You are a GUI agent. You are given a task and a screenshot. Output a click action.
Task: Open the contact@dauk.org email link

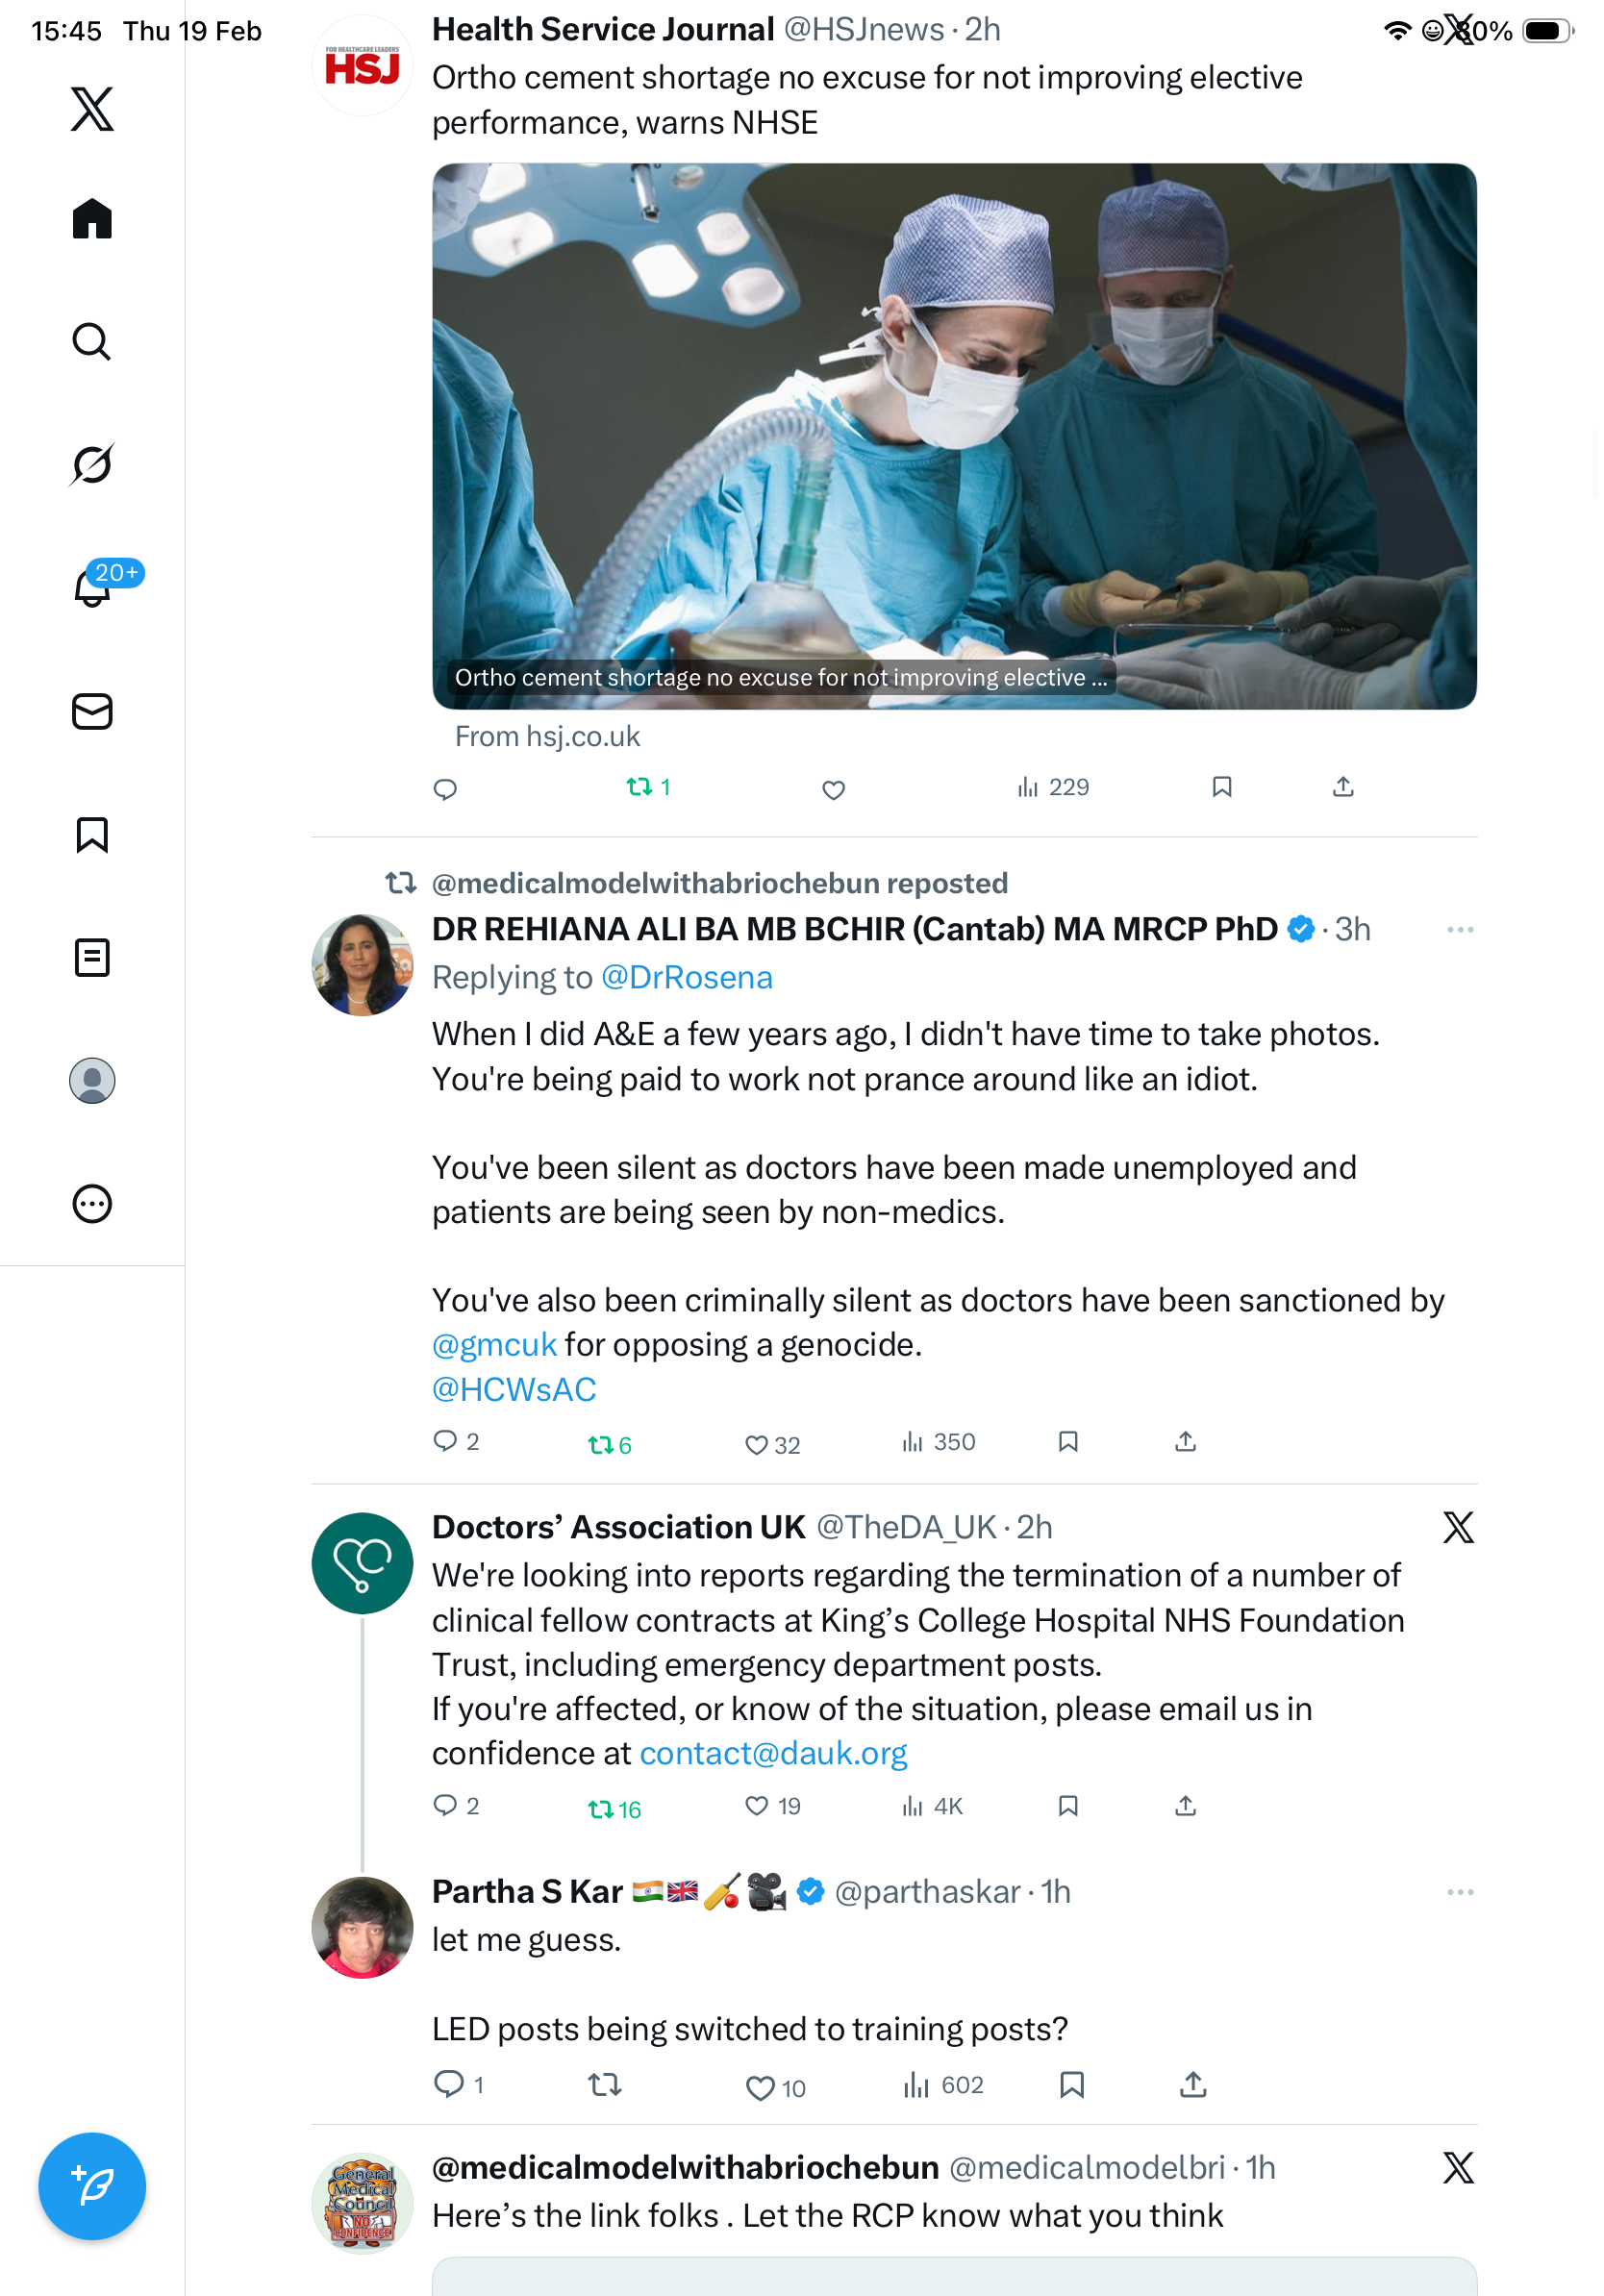click(x=773, y=1754)
